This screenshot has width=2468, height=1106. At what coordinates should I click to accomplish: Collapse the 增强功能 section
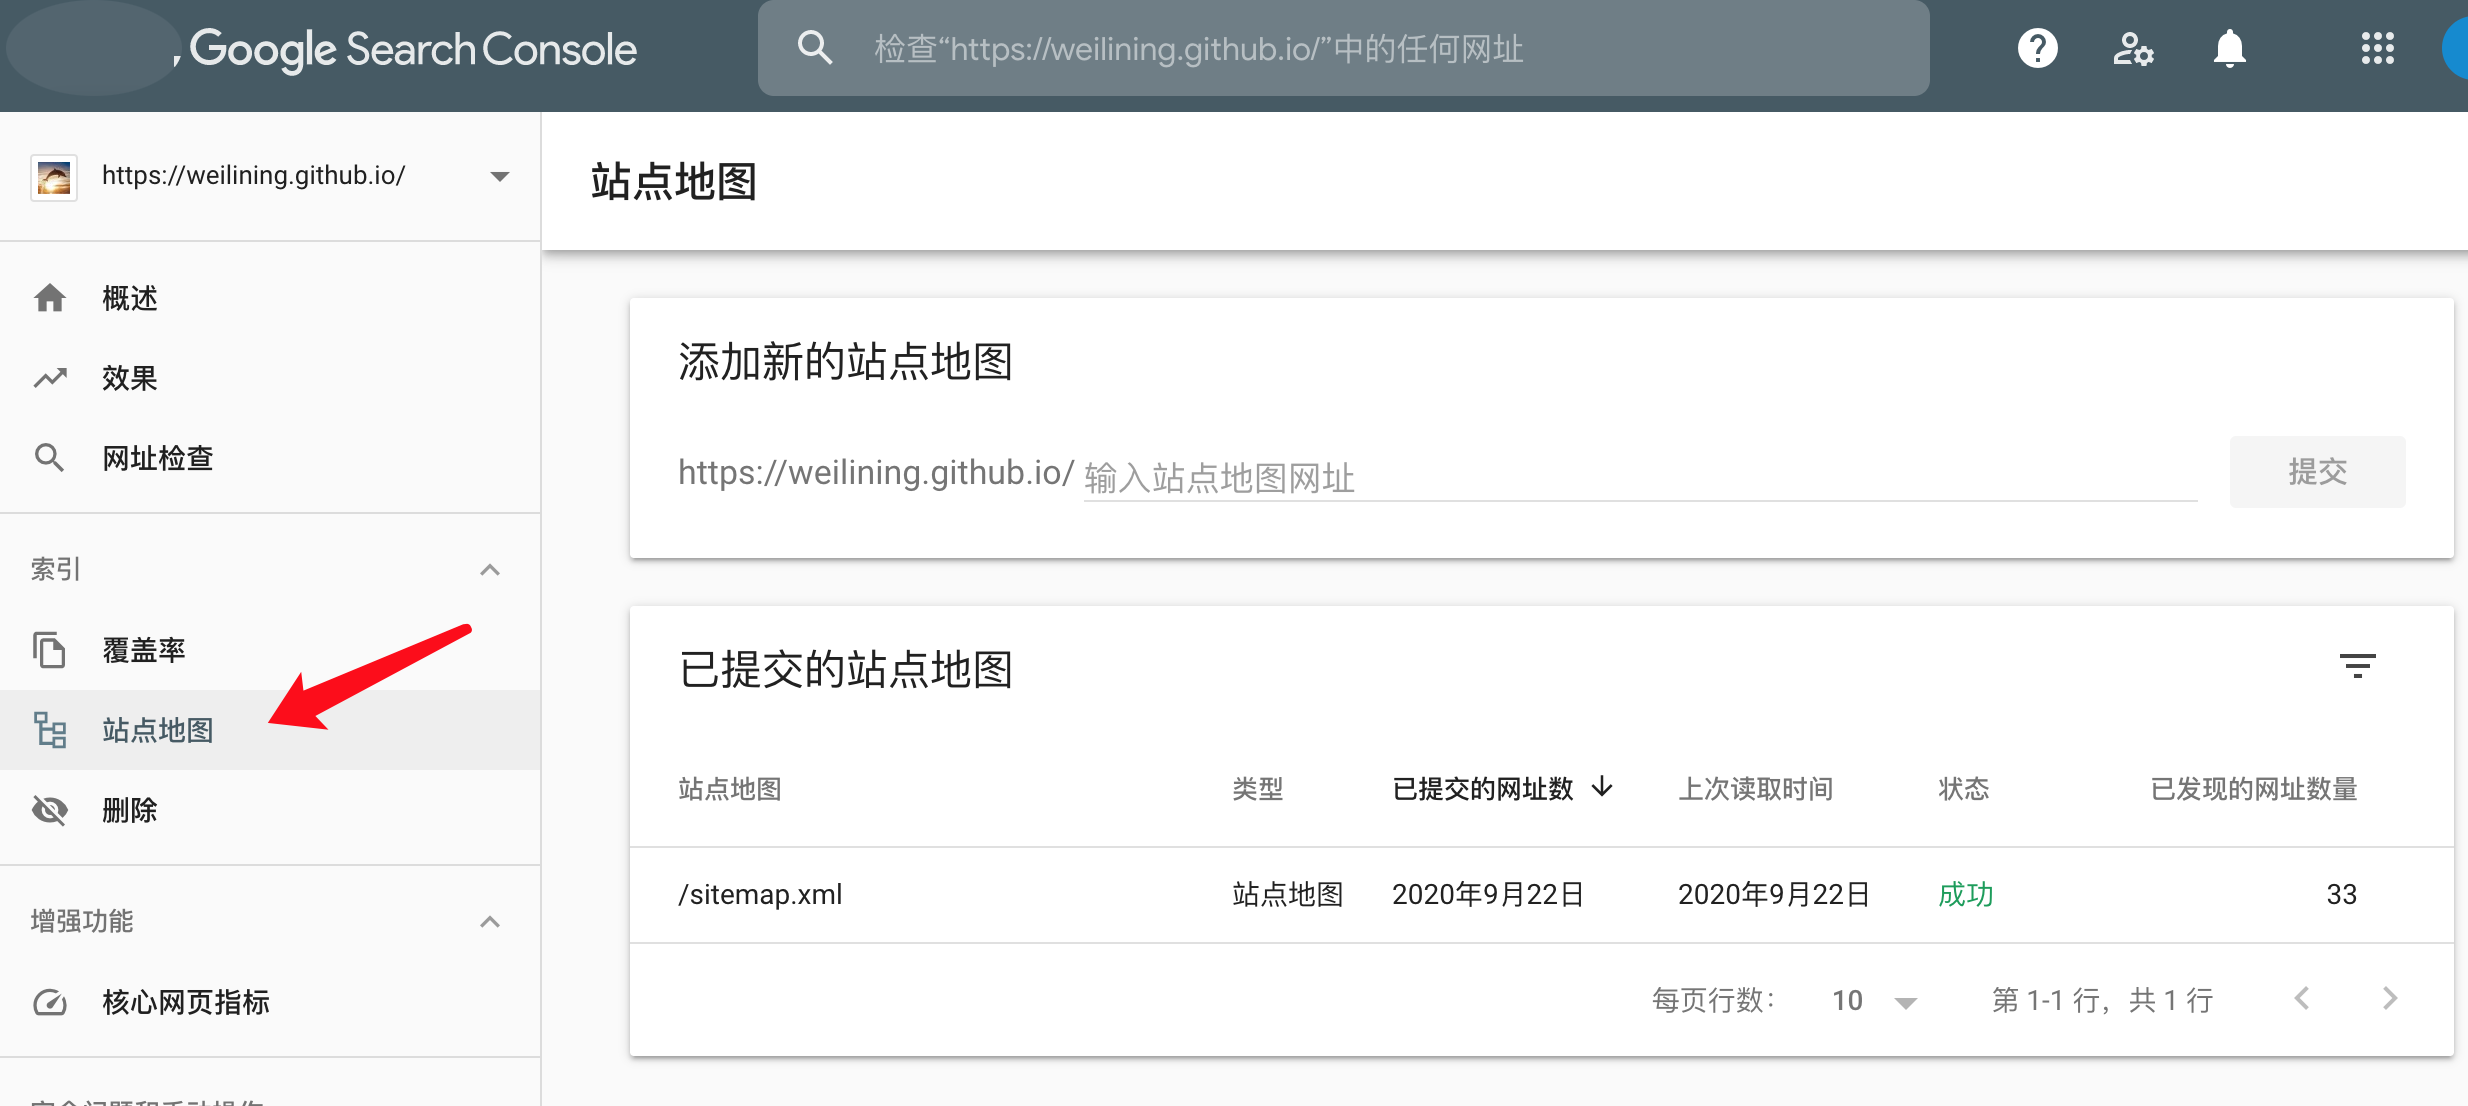pos(490,922)
